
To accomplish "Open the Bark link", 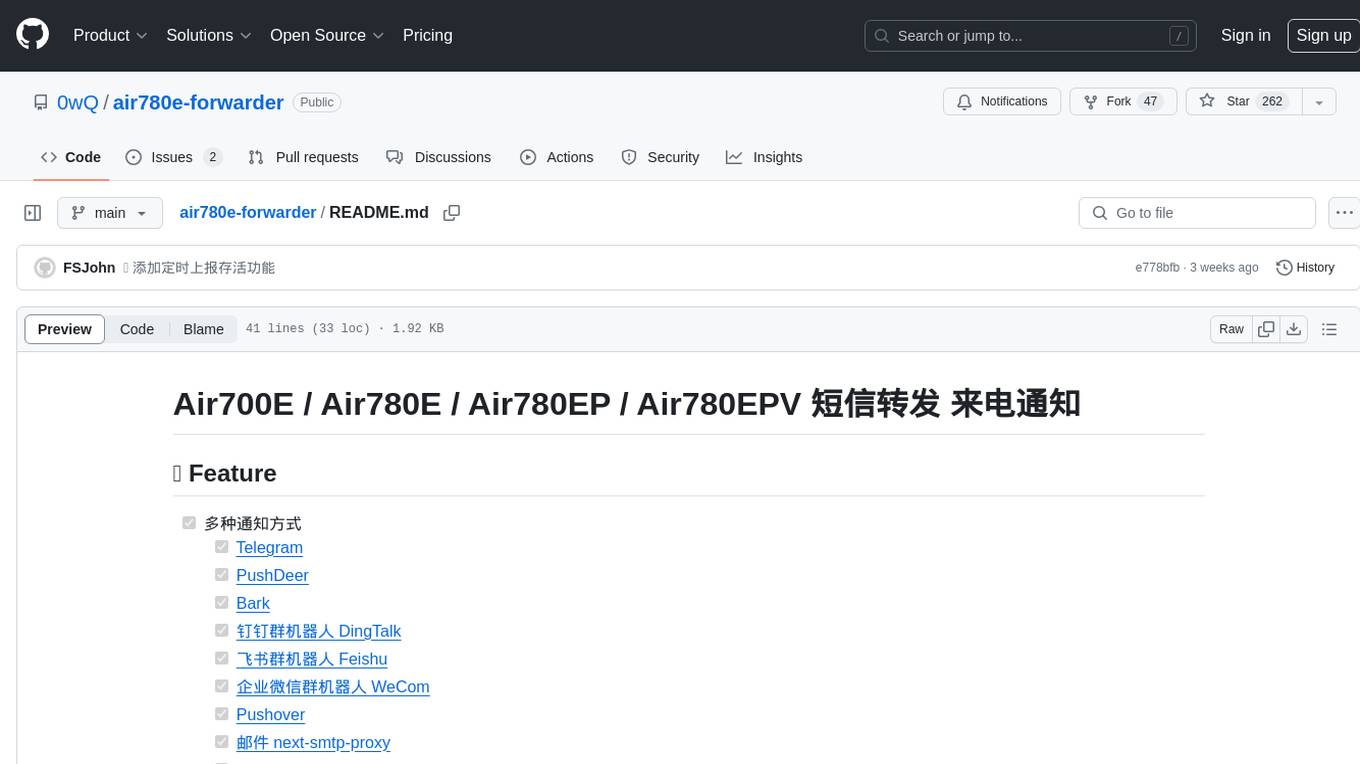I will pyautogui.click(x=253, y=603).
